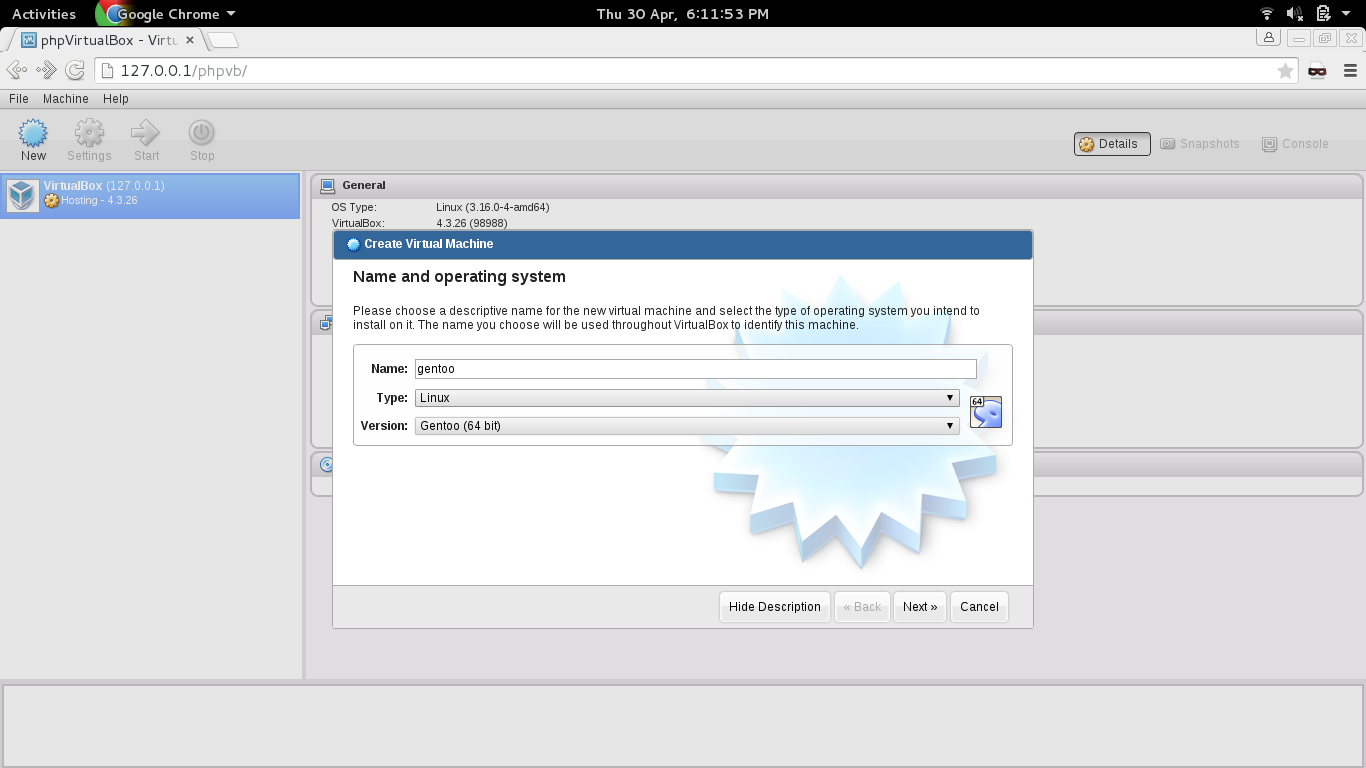Click the Stop machine power icon
Screen dimensions: 1366x768
(x=202, y=133)
